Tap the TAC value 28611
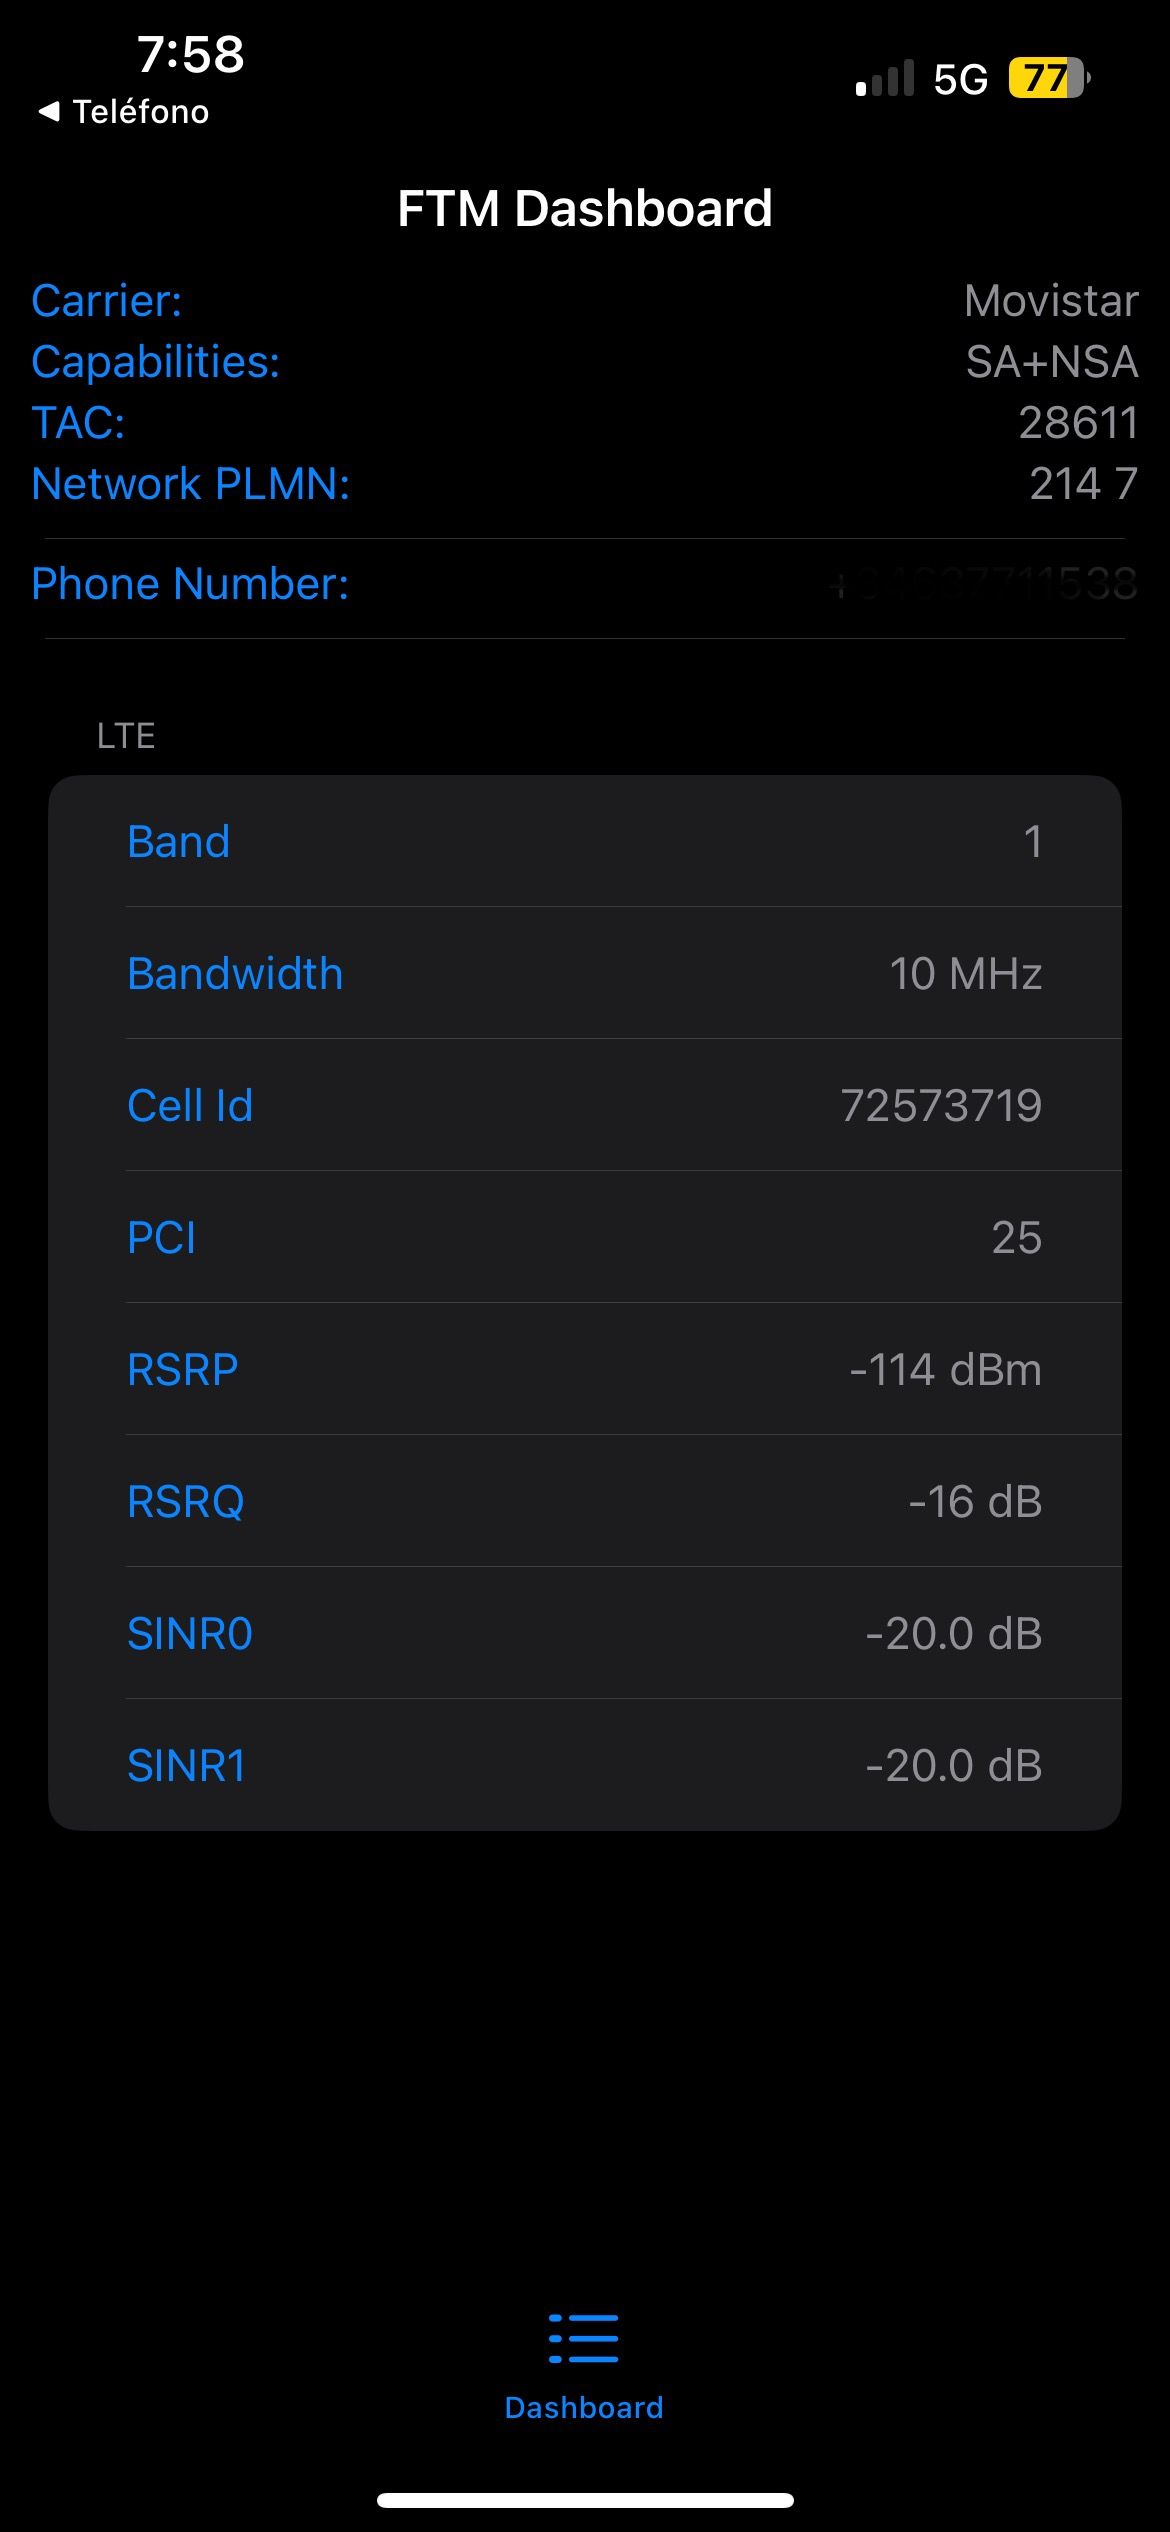The image size is (1170, 2532). click(x=1078, y=423)
